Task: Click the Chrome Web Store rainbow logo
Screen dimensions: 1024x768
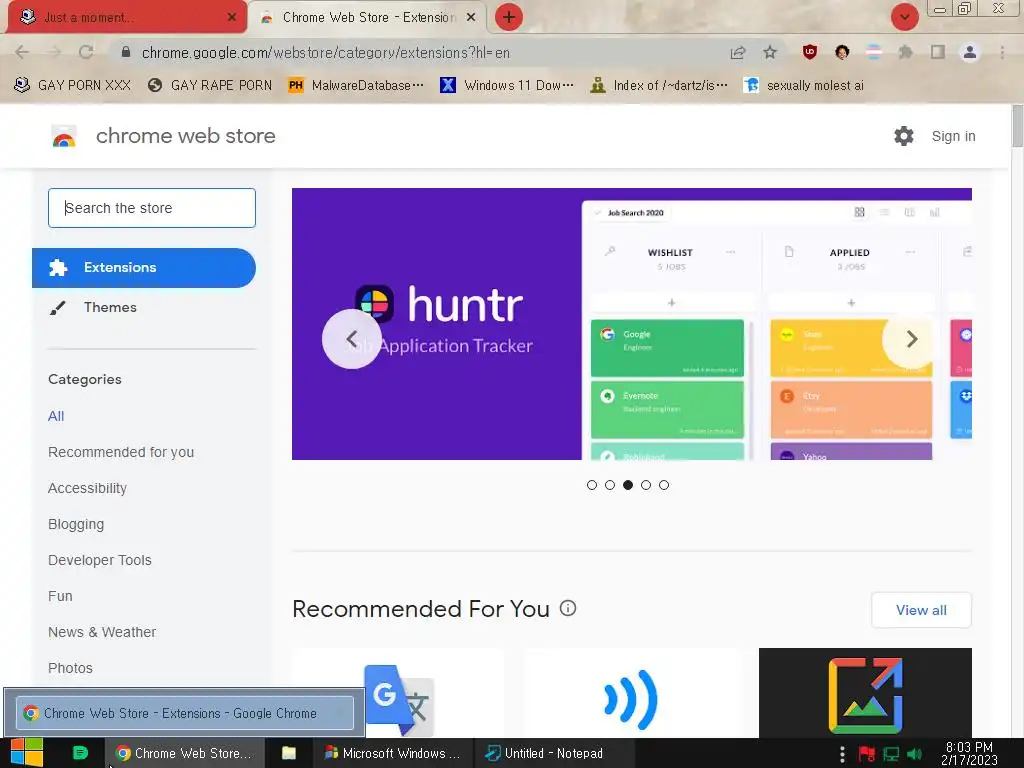Action: [64, 136]
